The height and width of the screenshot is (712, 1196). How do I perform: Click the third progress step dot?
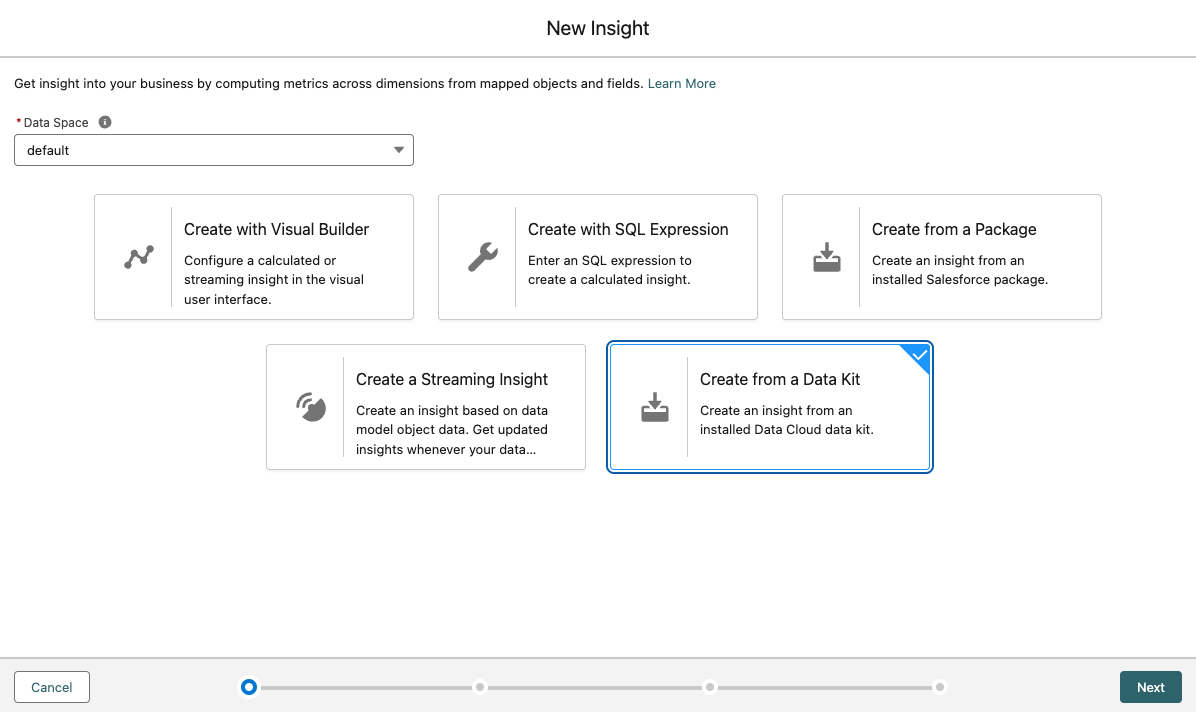pyautogui.click(x=710, y=687)
